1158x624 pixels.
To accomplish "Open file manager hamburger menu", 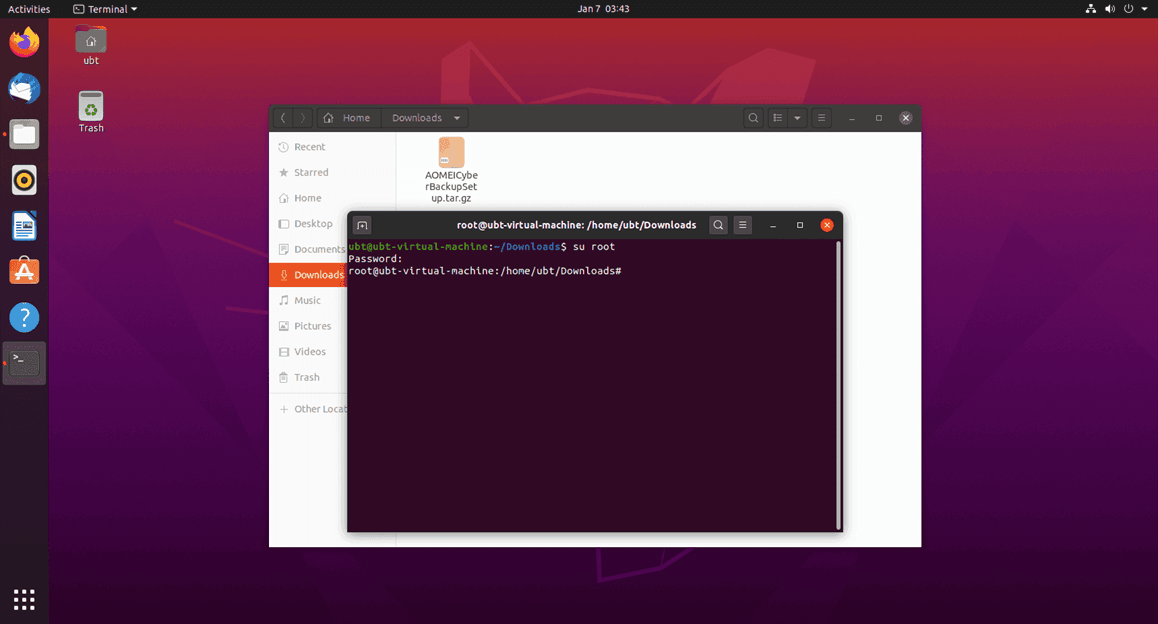I will [x=821, y=118].
